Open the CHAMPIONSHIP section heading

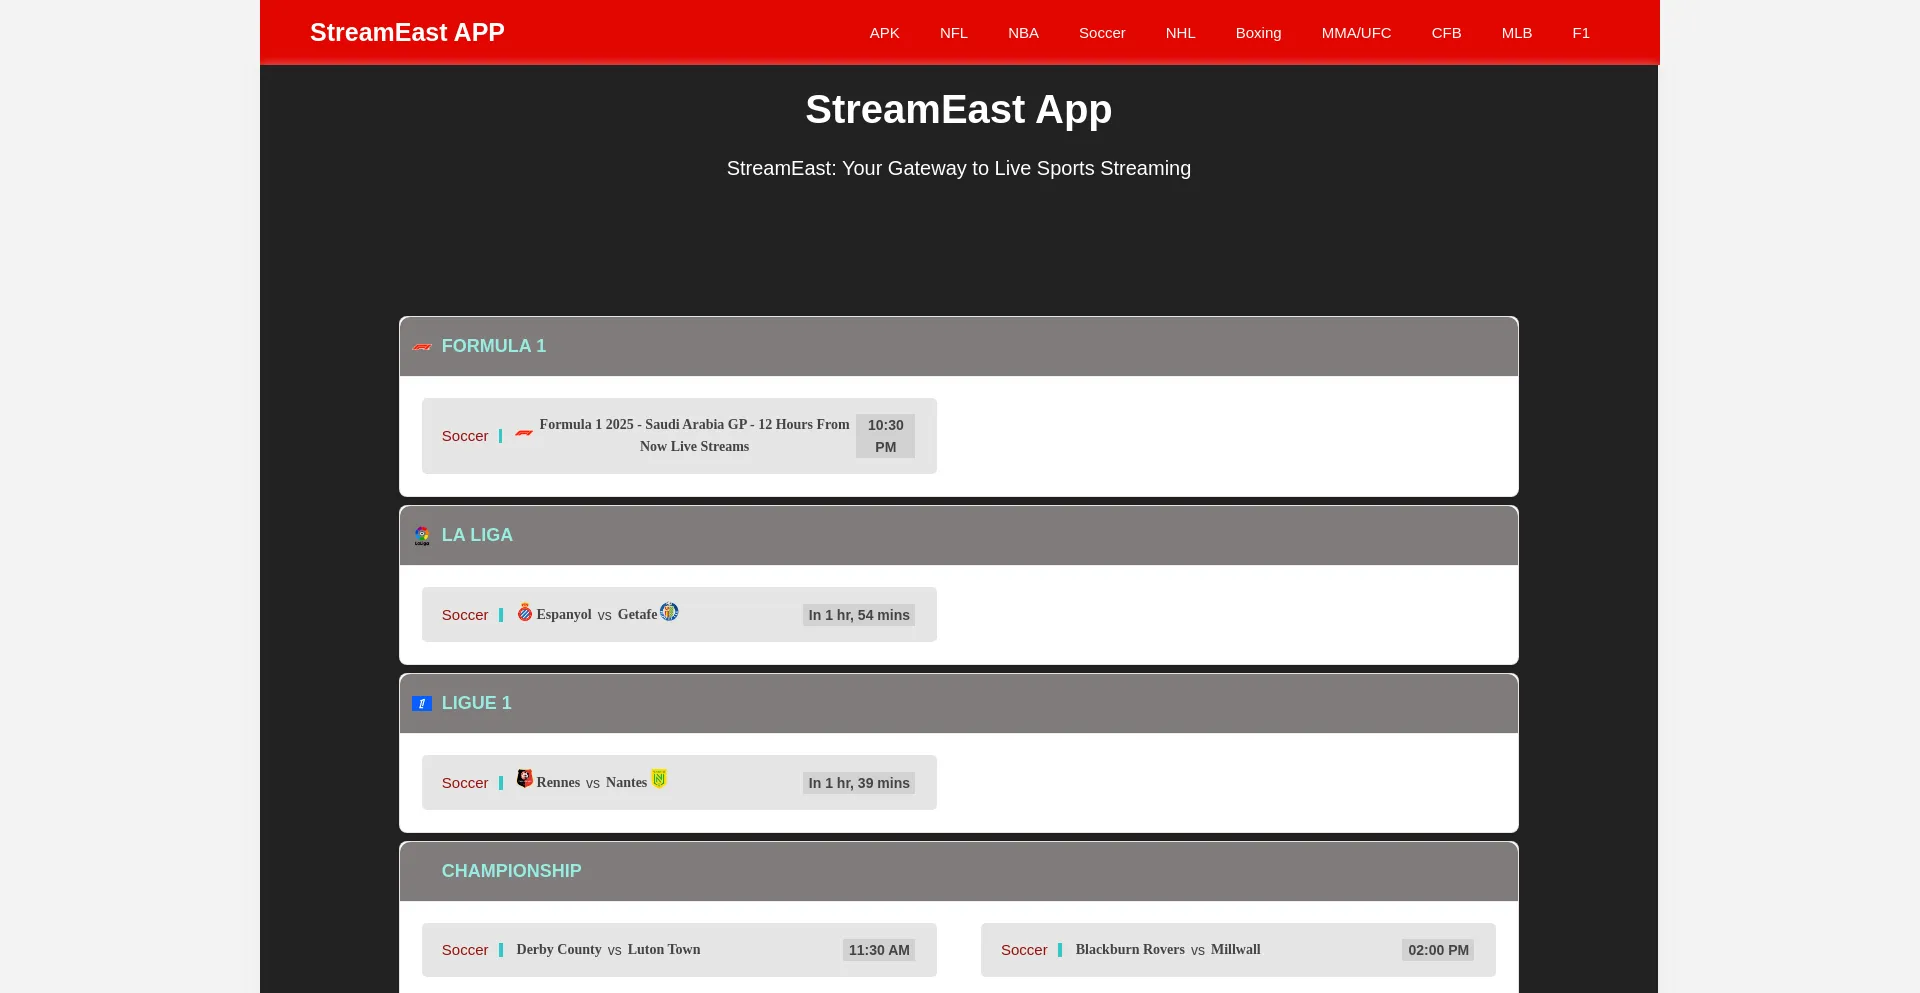pyautogui.click(x=511, y=871)
